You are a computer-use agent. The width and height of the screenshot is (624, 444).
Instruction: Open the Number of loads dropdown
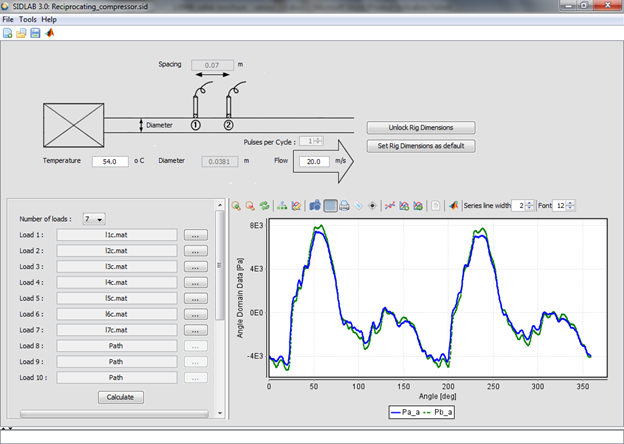(x=96, y=218)
